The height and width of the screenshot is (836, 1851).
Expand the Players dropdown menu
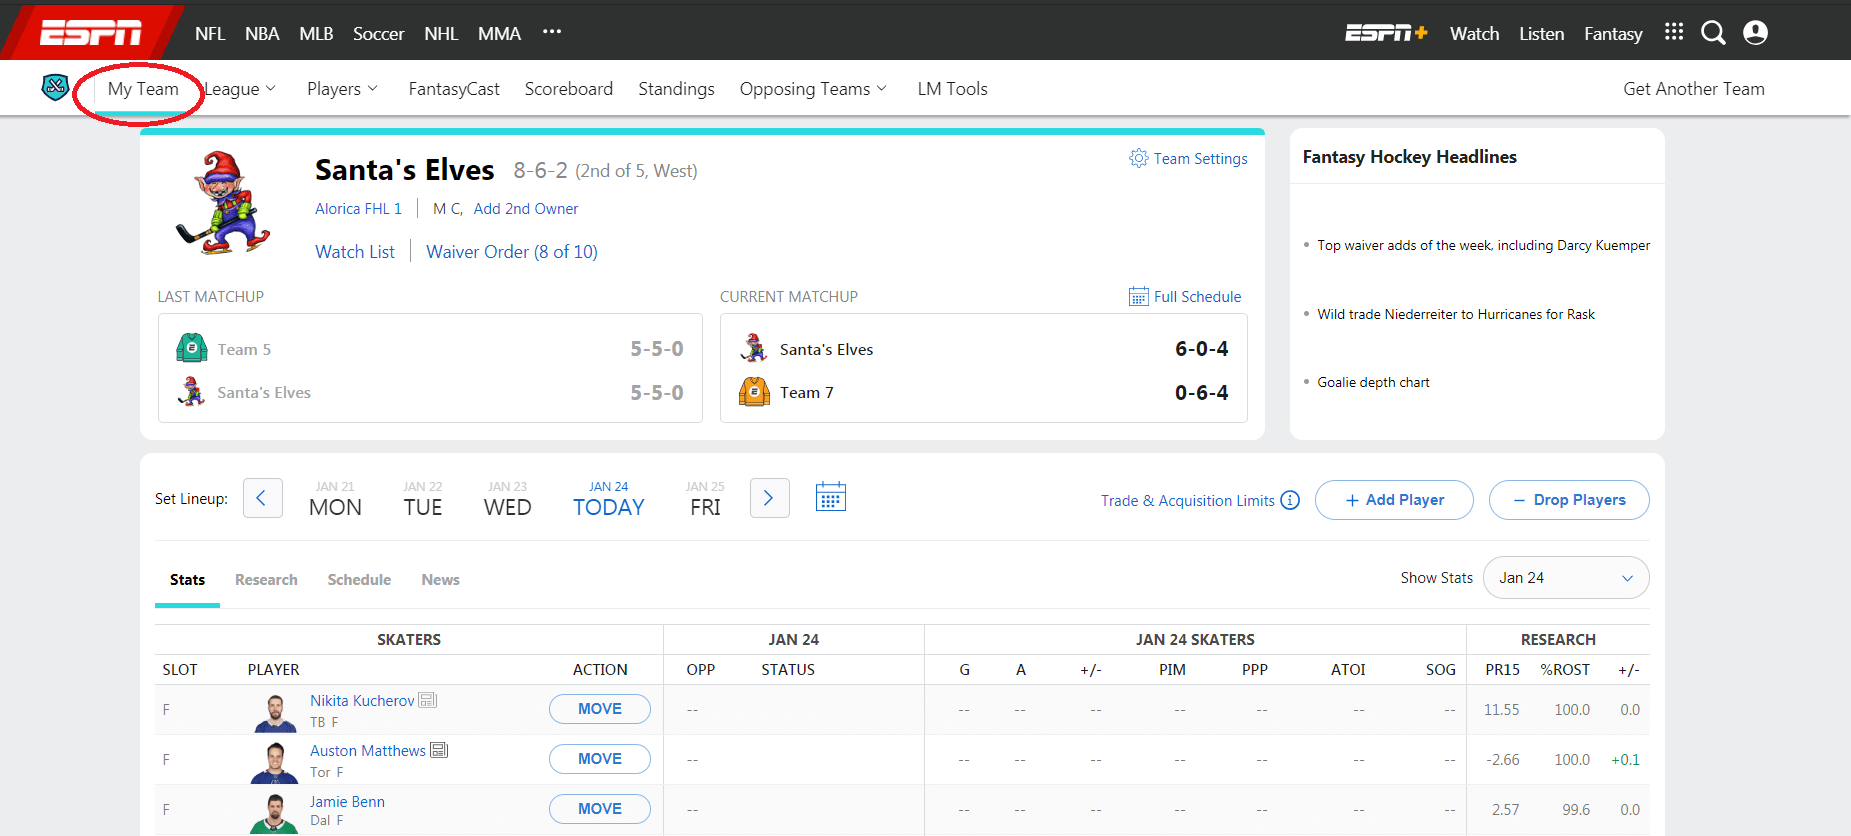[343, 89]
